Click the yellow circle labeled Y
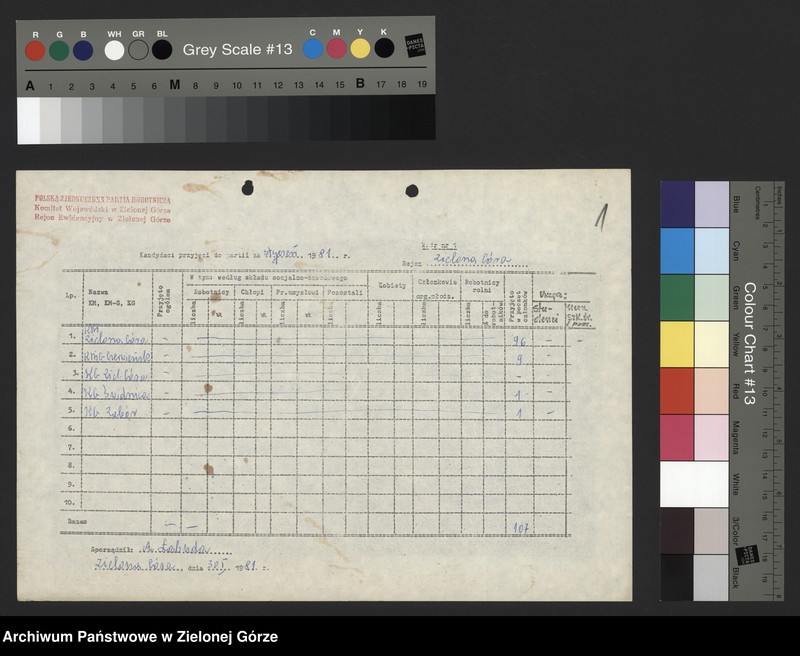This screenshot has height=656, width=800. tap(360, 48)
